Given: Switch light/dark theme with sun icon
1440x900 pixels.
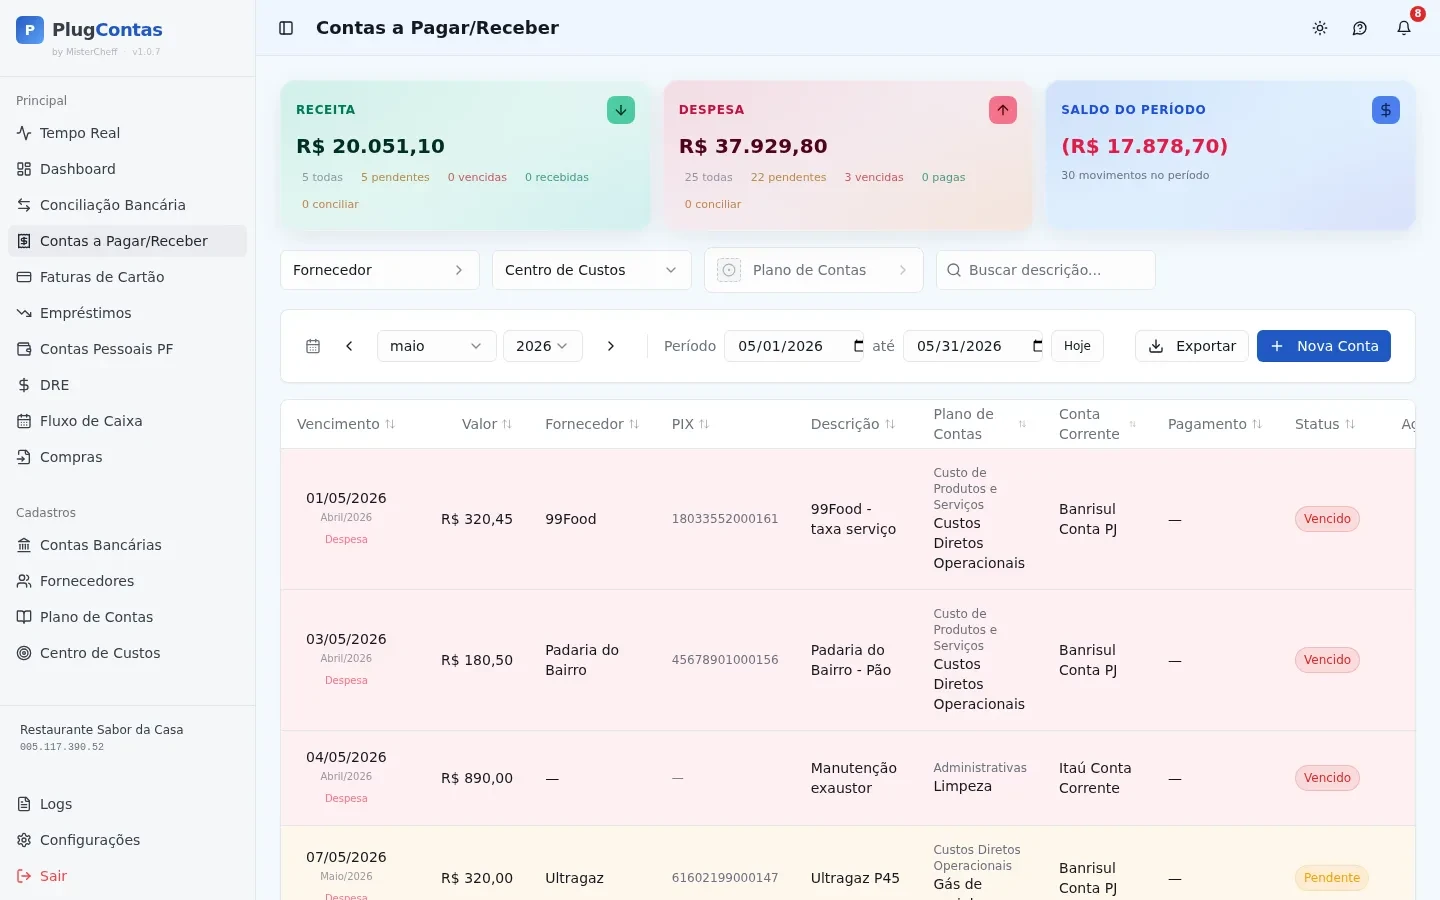Looking at the screenshot, I should (1320, 28).
